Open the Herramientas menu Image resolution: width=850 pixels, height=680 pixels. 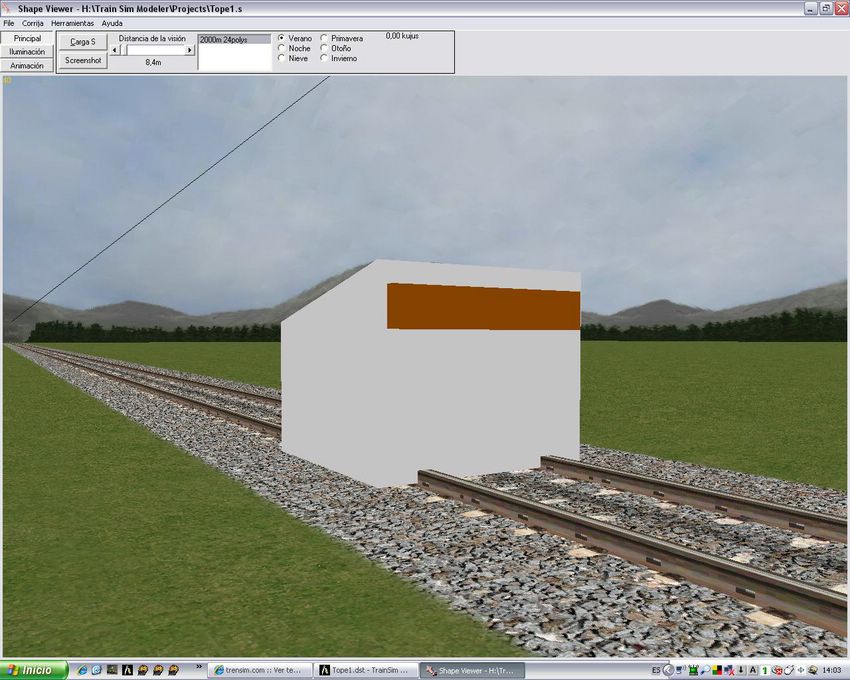tap(72, 22)
